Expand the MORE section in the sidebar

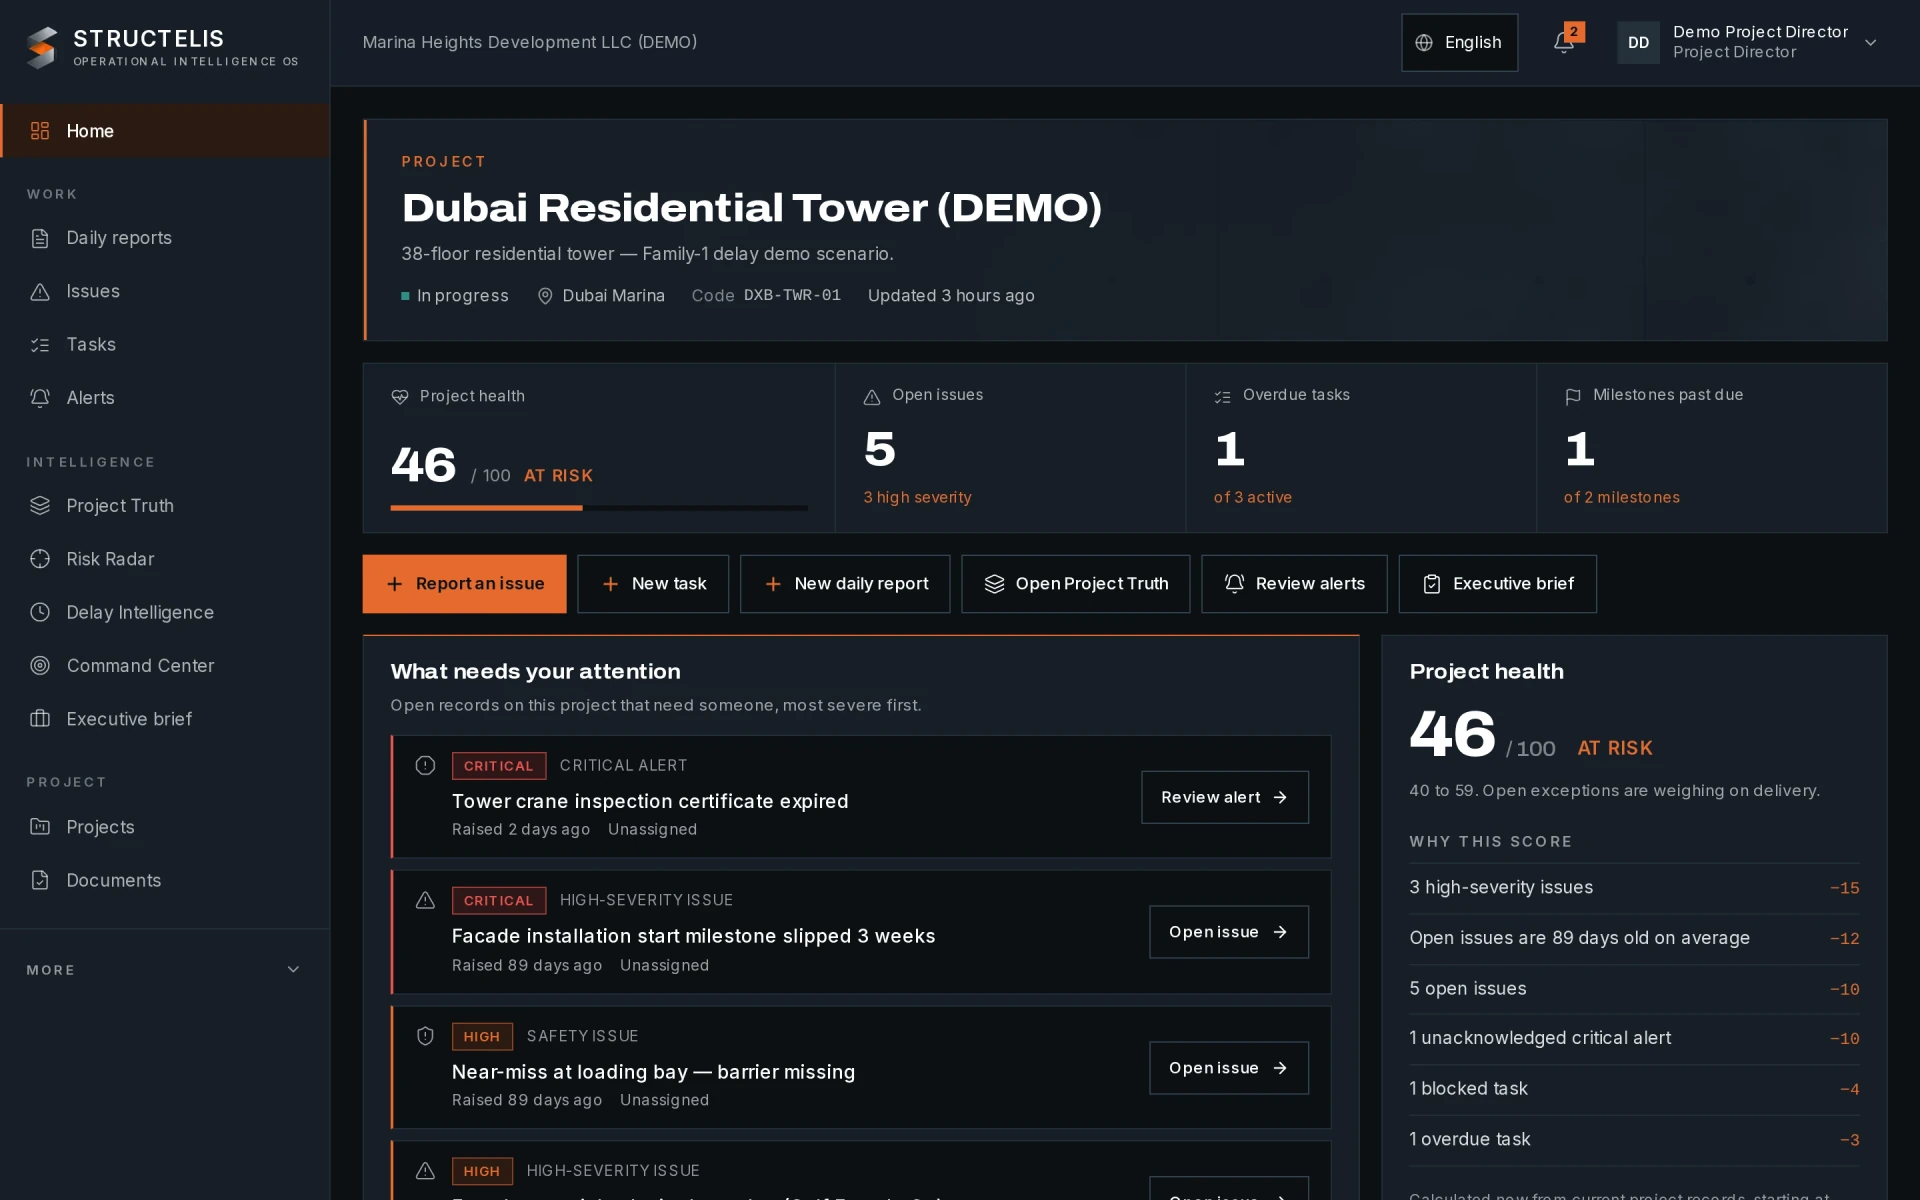[164, 969]
